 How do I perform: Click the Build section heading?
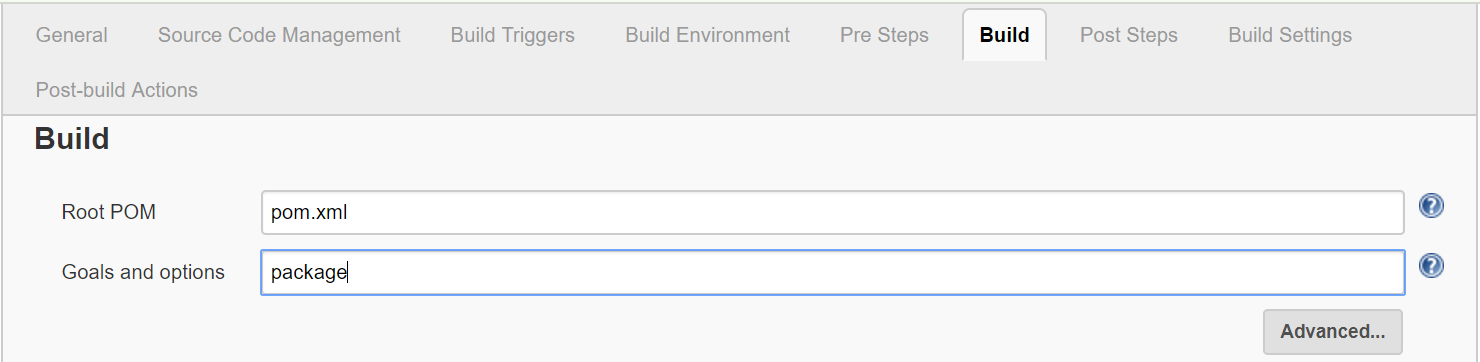click(72, 138)
